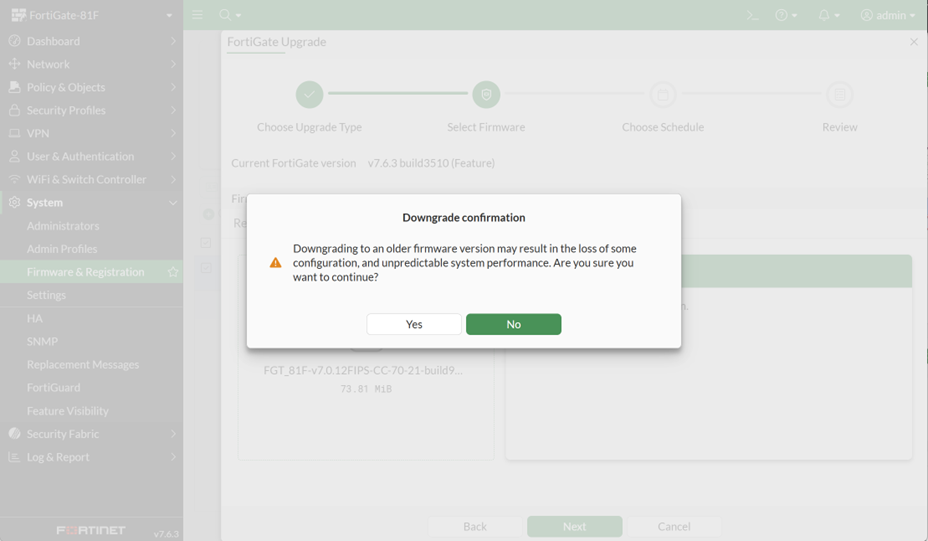Click the completed Choose Upgrade Type checkmark

coord(309,94)
